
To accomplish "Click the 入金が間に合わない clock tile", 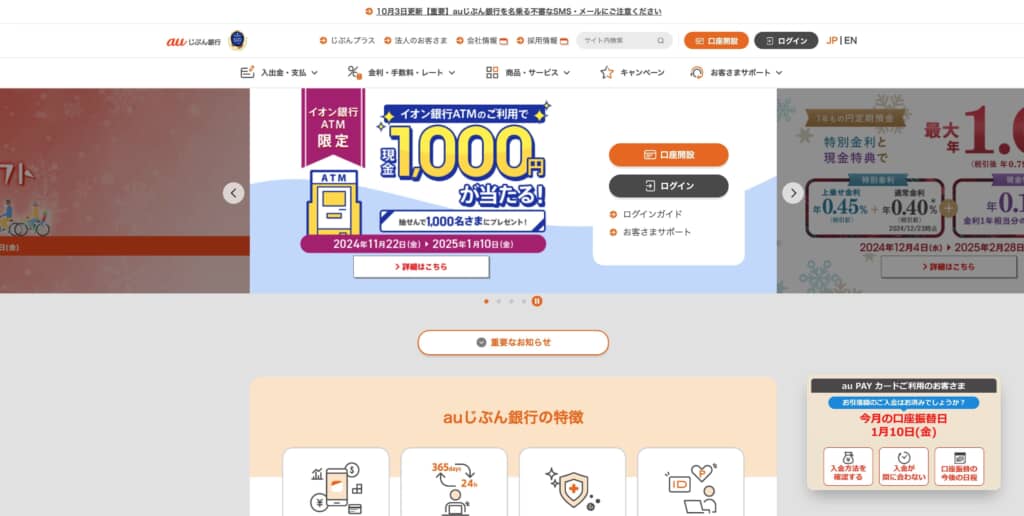I will [x=903, y=466].
